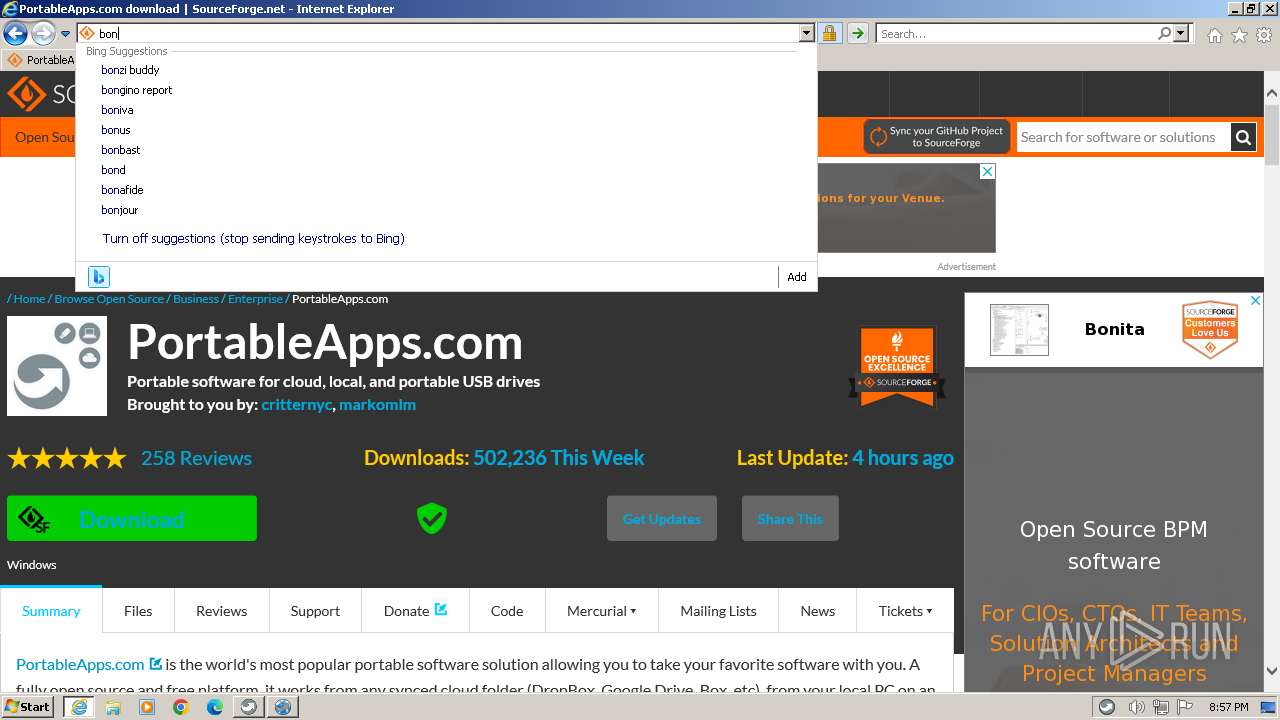Click the Bing provider icon
This screenshot has height=720, width=1280.
coord(98,277)
